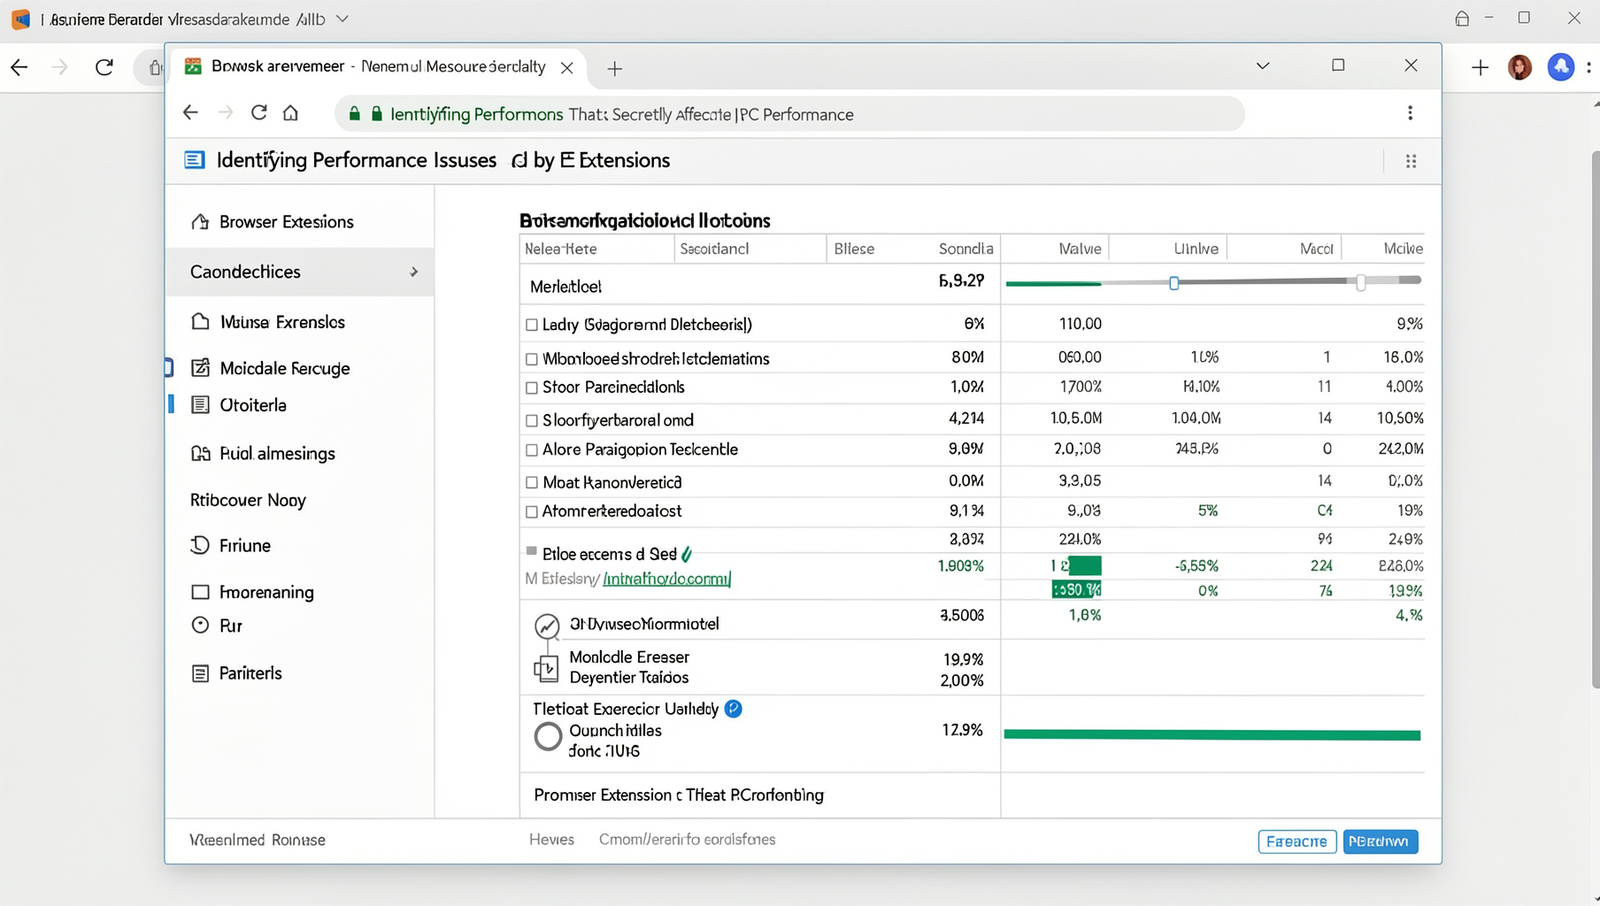
Task: Click the Muiuse Exrenslos folder icon
Action: tap(200, 322)
